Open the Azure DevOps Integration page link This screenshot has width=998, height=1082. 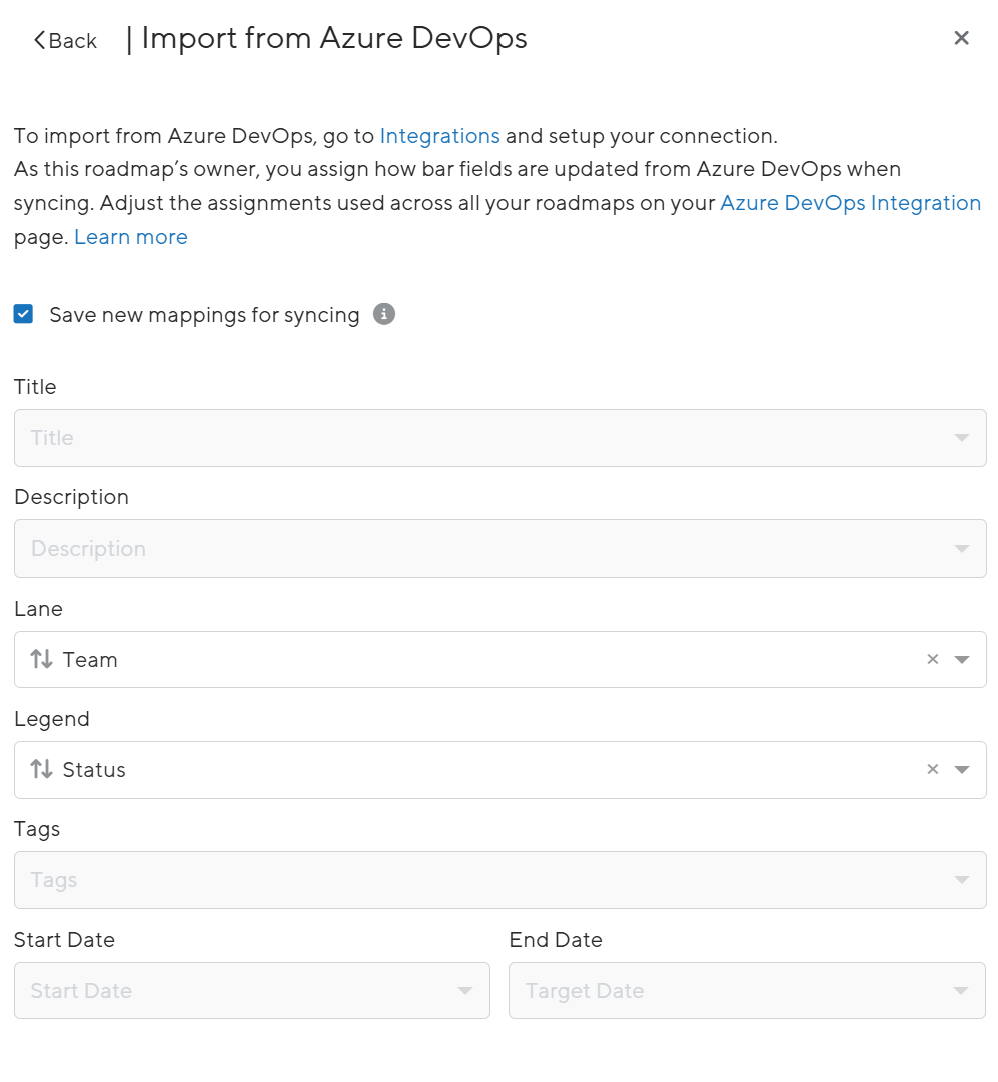(851, 203)
